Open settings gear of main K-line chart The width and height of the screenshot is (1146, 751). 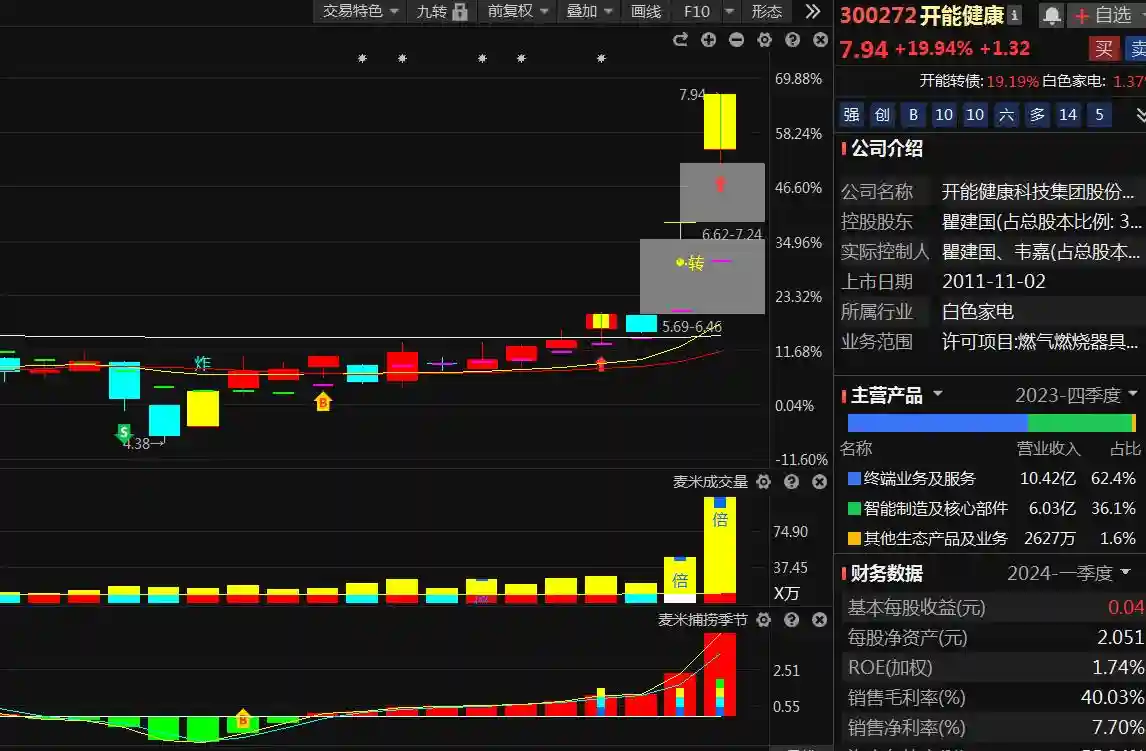(x=765, y=40)
